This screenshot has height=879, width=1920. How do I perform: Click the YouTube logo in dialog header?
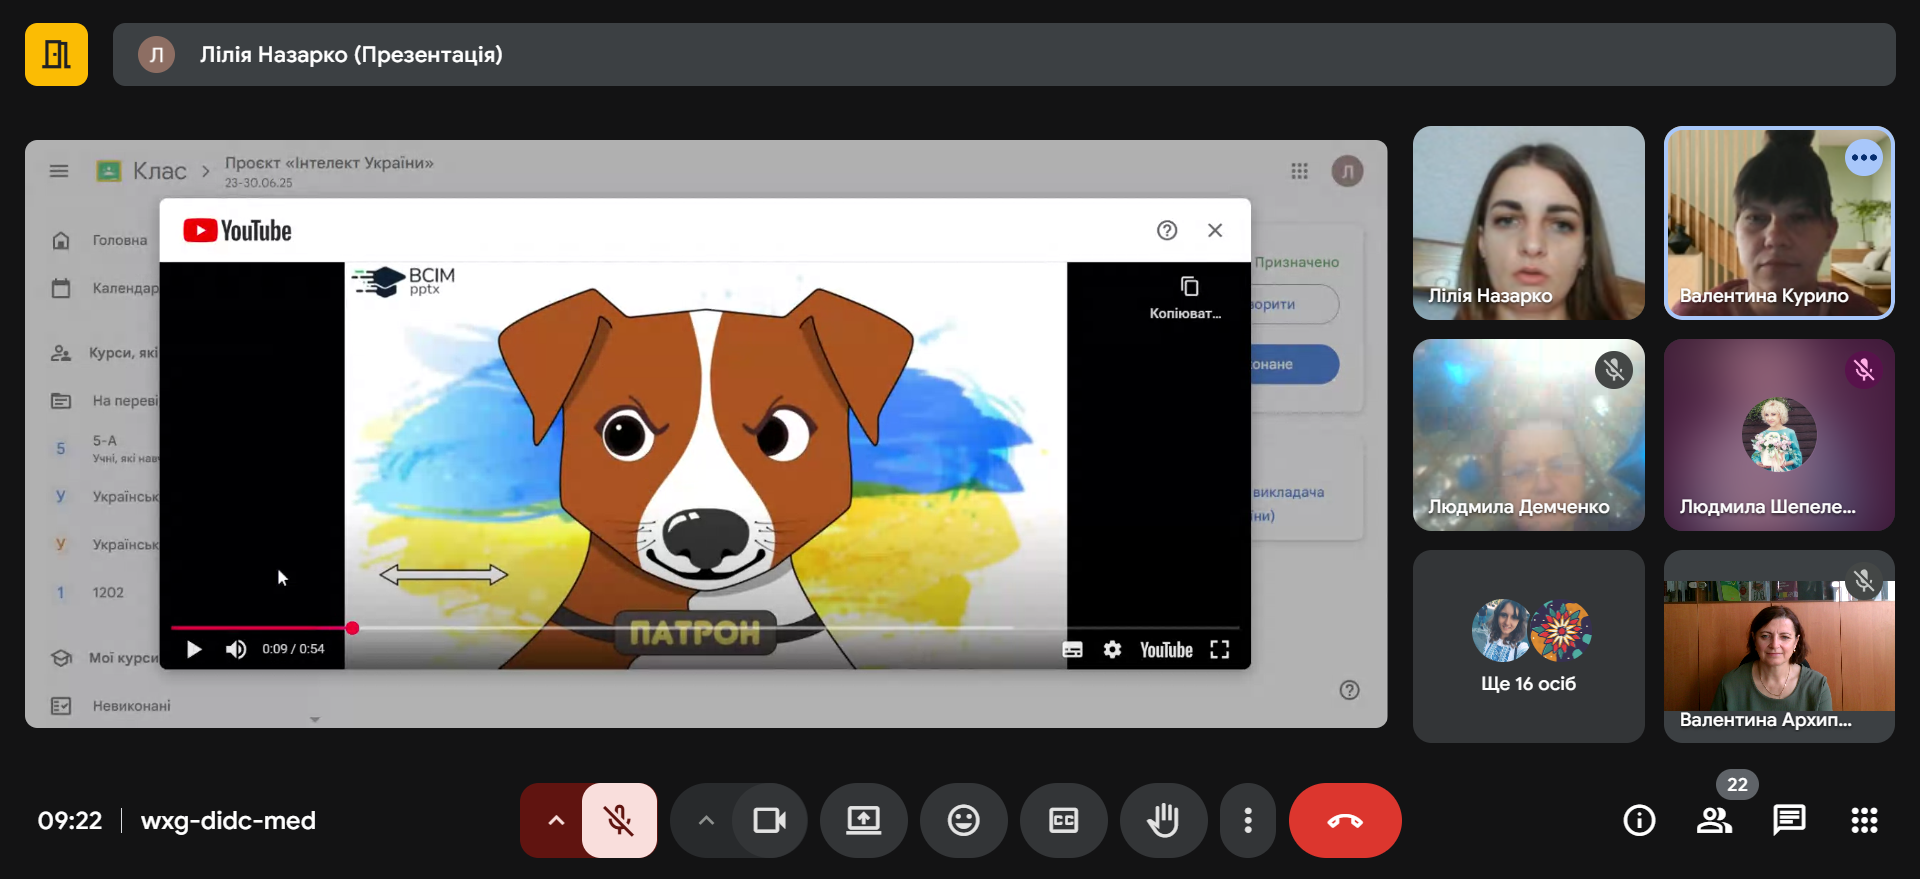click(237, 231)
